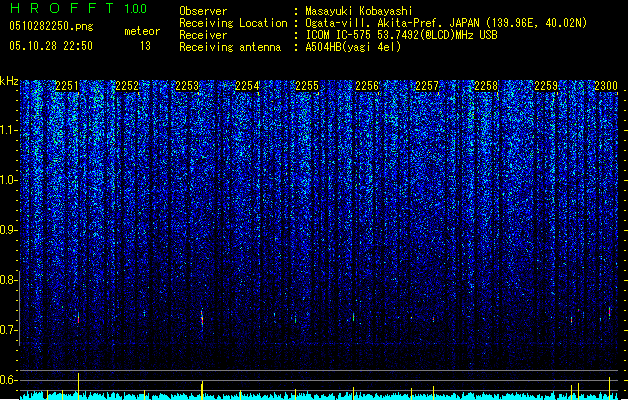Screen dimensions: 629x400
Task: Click the 2256 time marker
Action: (x=367, y=86)
